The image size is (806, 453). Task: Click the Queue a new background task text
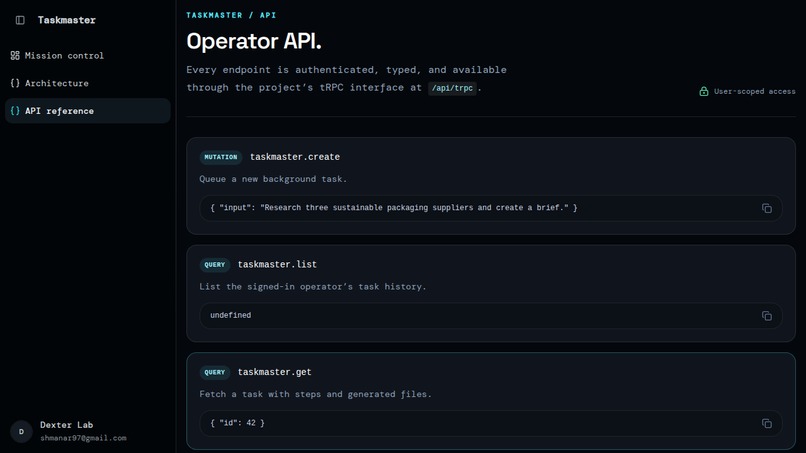[273, 179]
